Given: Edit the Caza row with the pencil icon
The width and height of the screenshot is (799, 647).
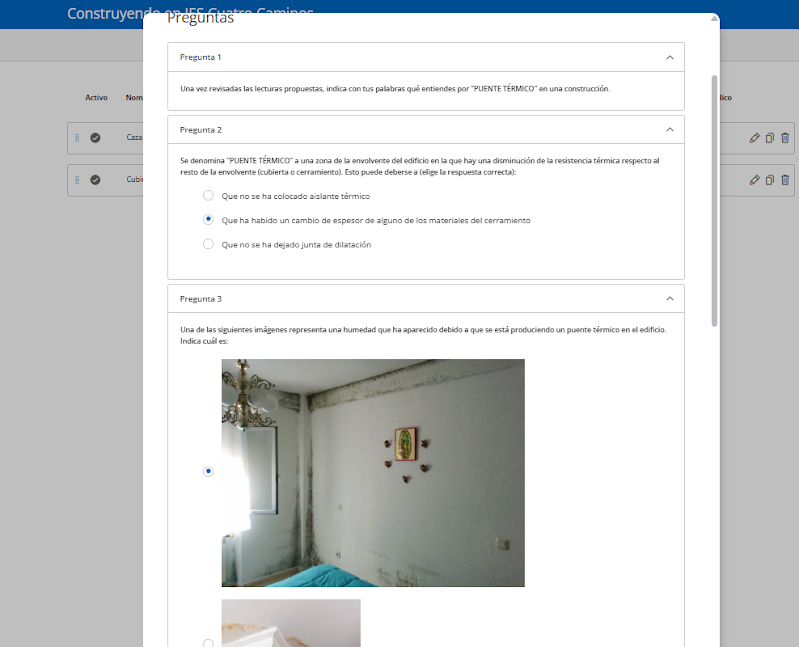Looking at the screenshot, I should [x=755, y=138].
